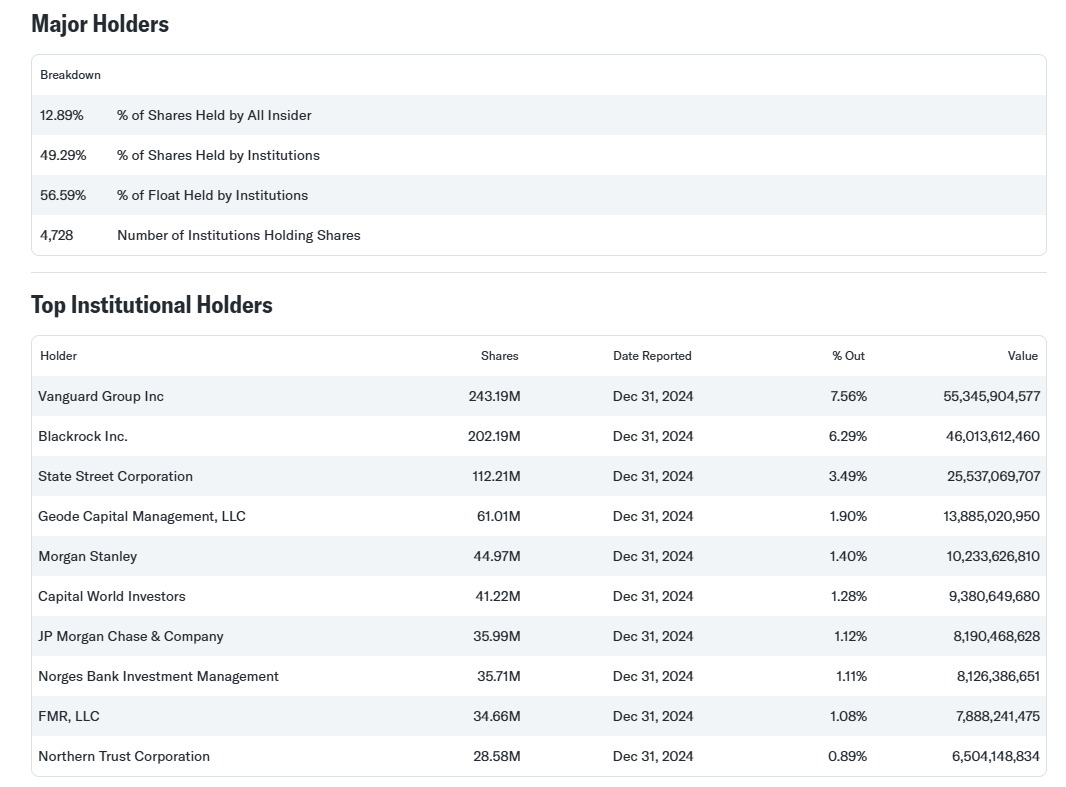Click the date reported in Blackrock's row
Viewport: 1066px width, 787px height.
pyautogui.click(x=653, y=436)
